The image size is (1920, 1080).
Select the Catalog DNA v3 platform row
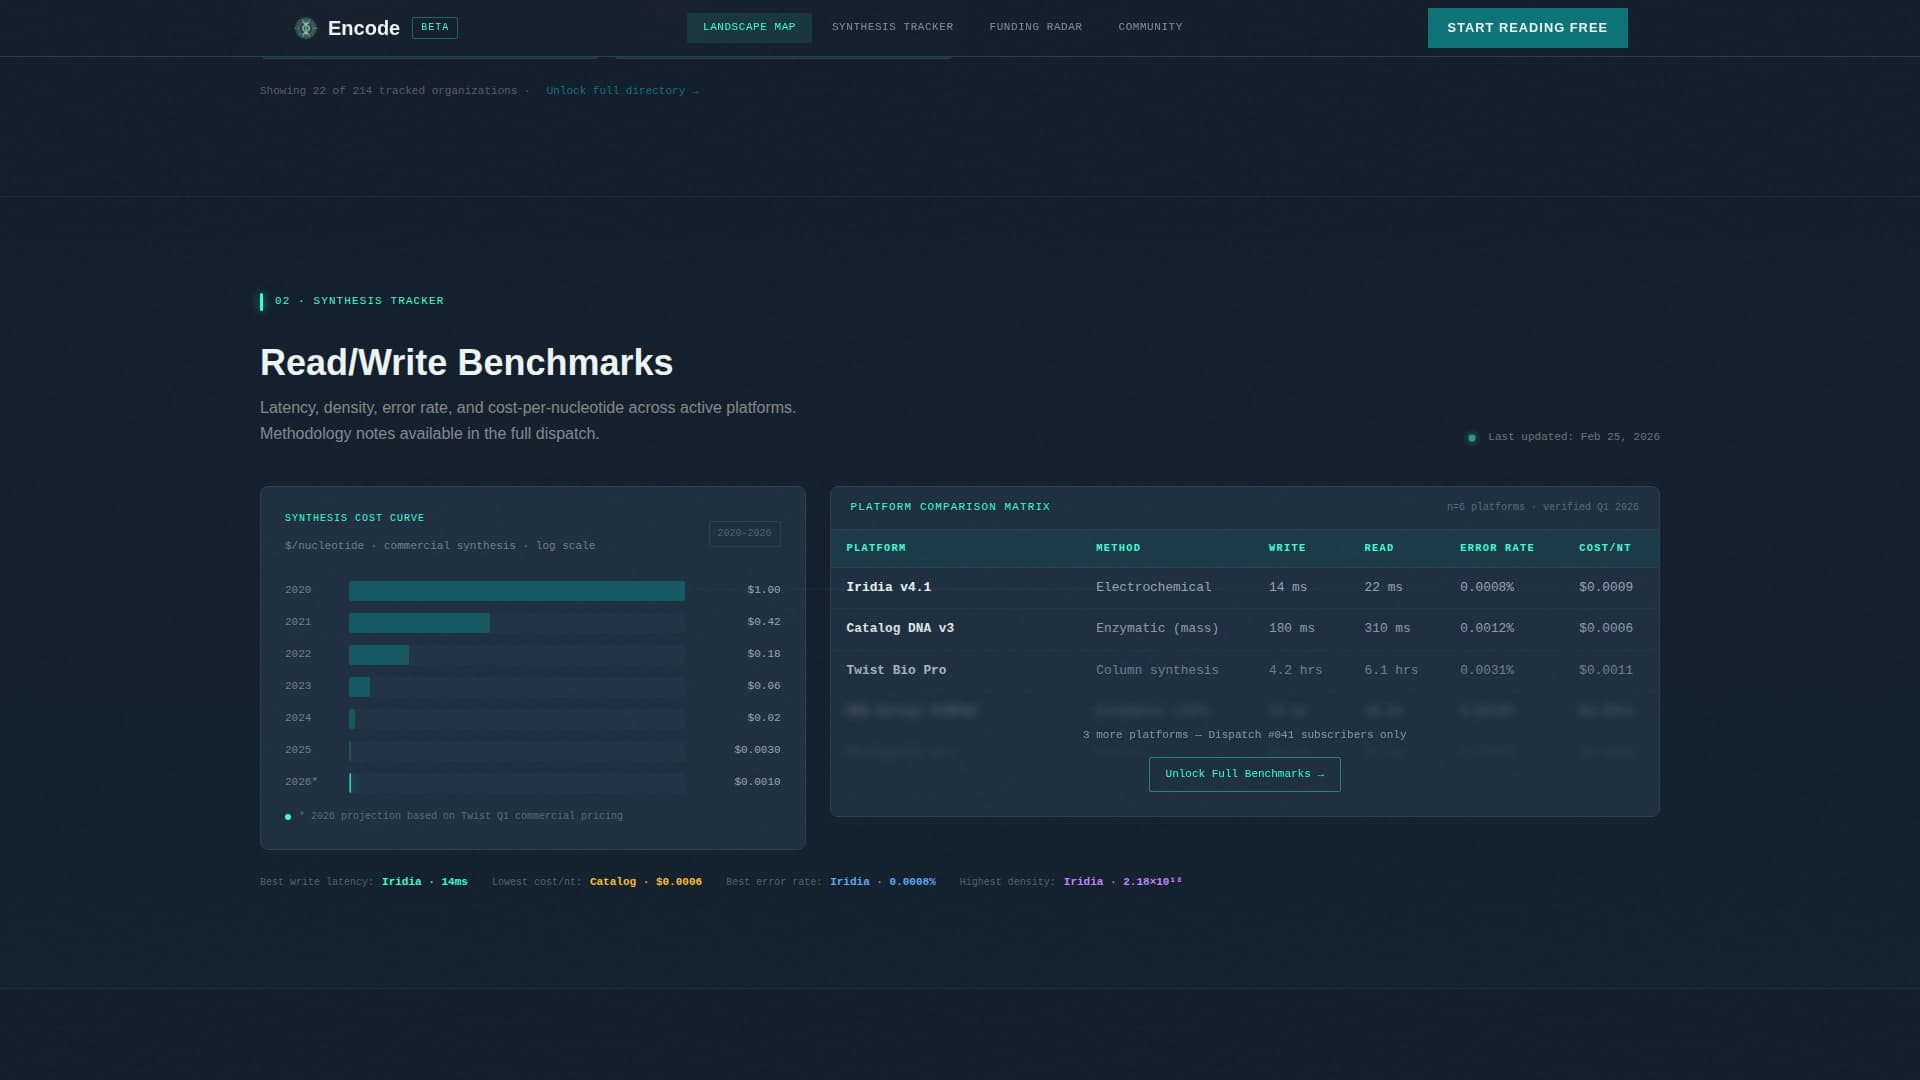[x=1244, y=628]
